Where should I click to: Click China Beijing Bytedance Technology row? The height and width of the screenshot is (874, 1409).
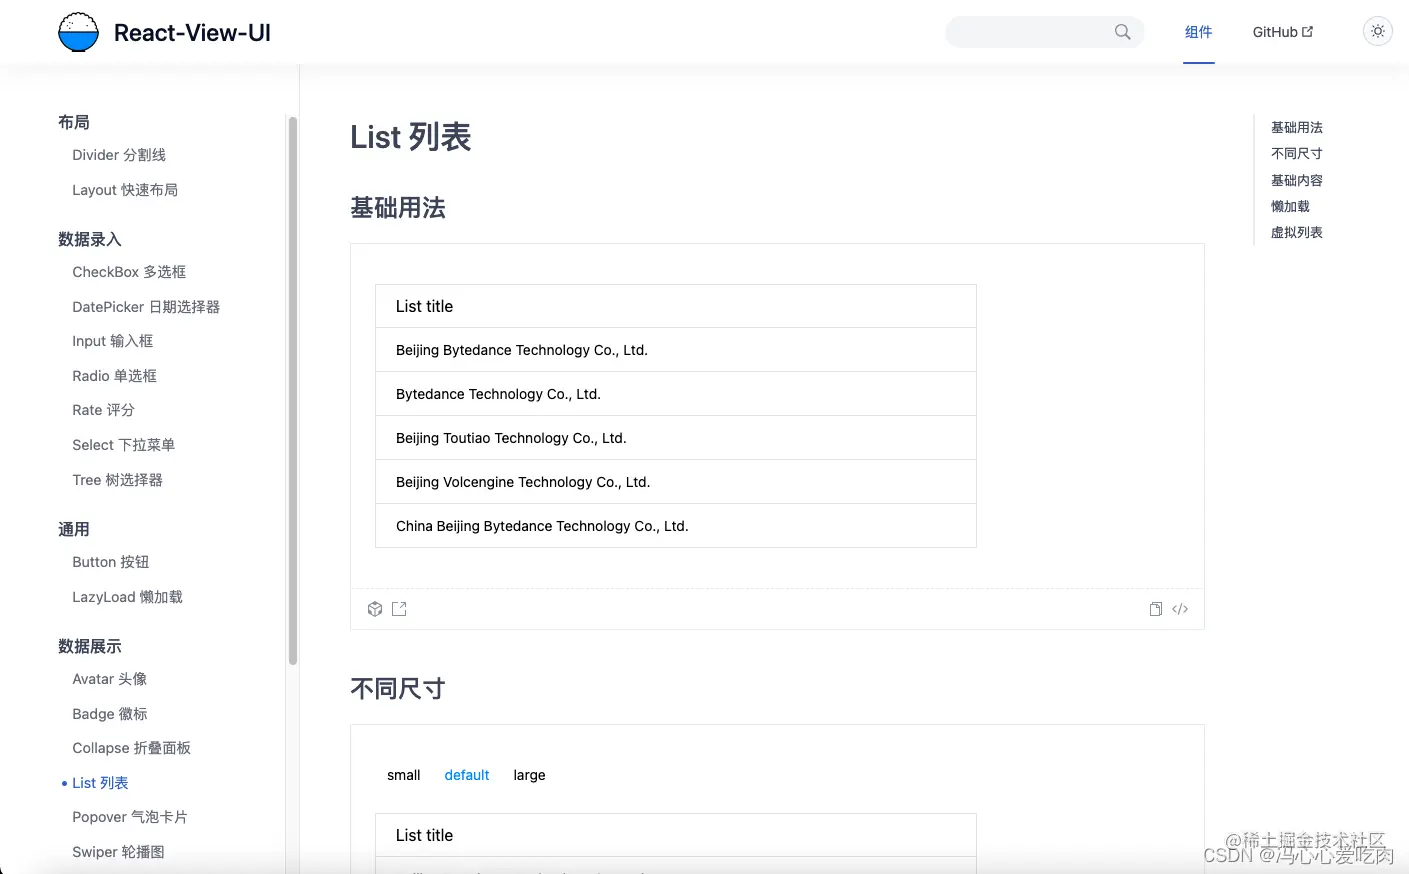click(x=676, y=526)
